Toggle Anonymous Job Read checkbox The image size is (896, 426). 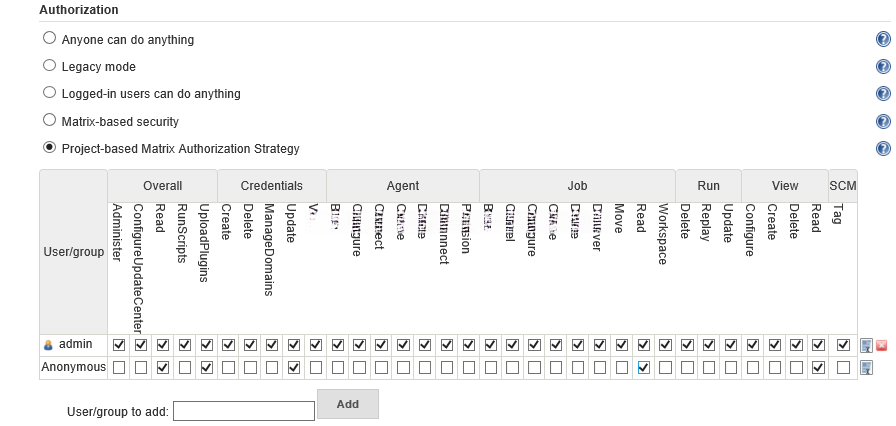pos(643,368)
